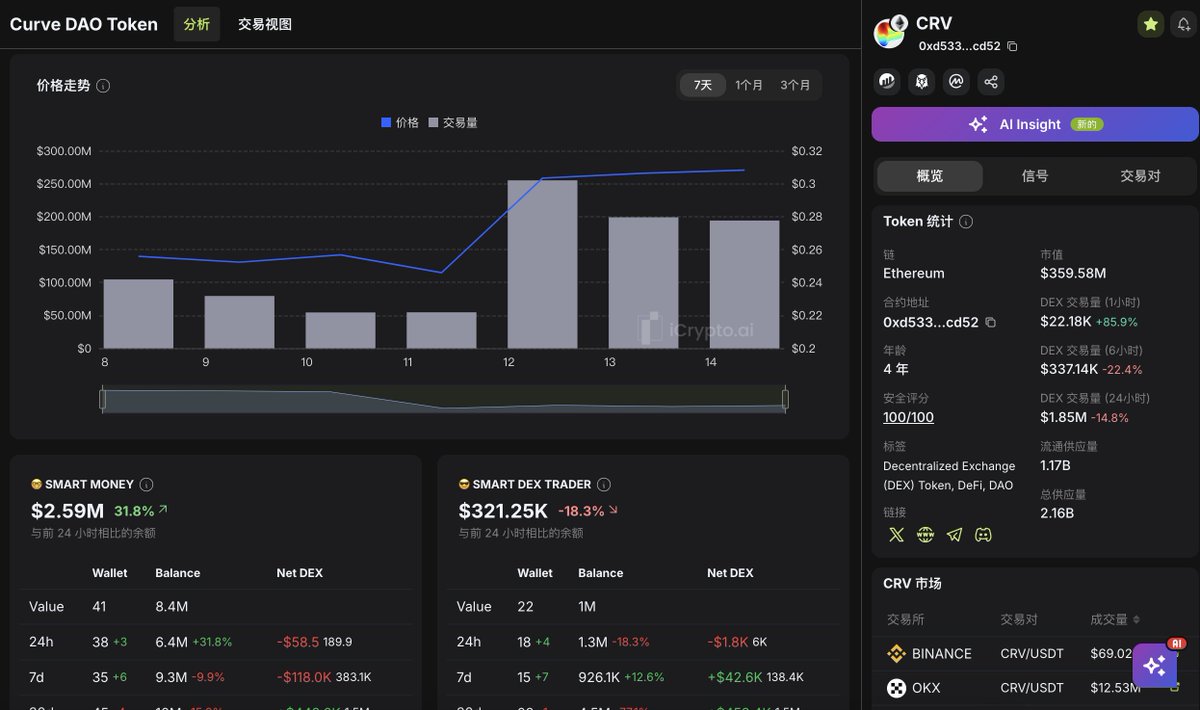This screenshot has height=710, width=1200.
Task: Open the website globe icon
Action: click(926, 535)
